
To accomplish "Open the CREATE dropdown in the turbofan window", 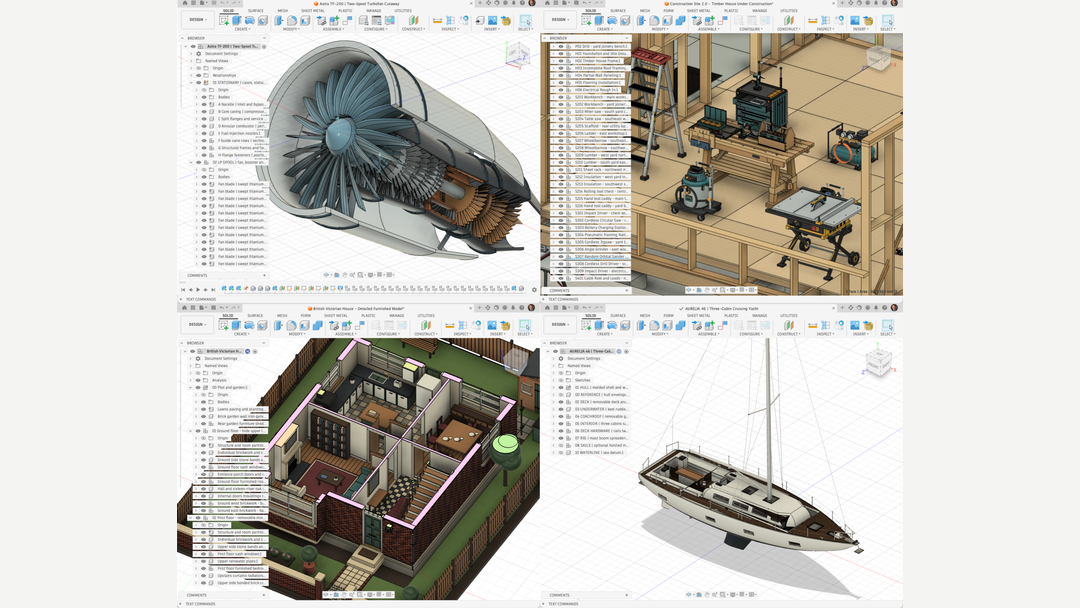I will tap(241, 29).
